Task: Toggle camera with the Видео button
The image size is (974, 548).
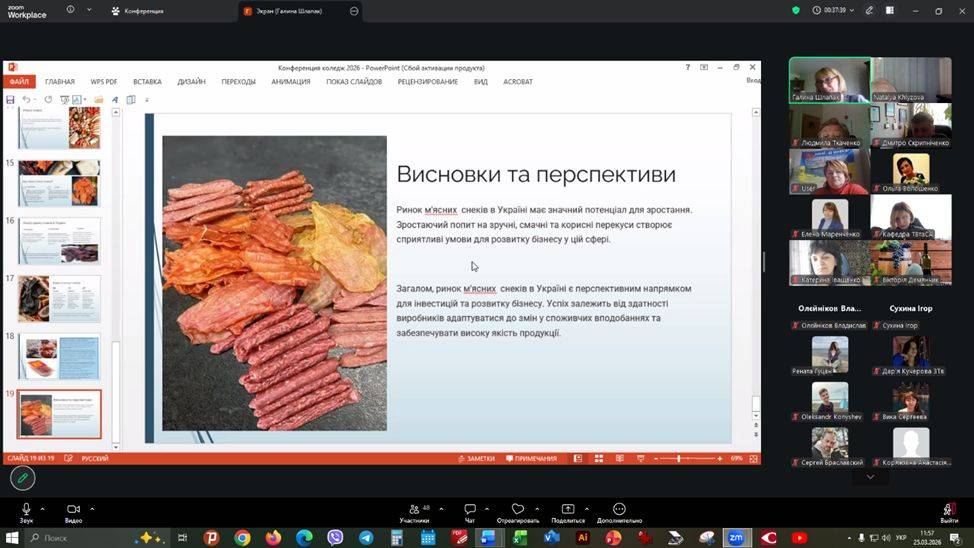Action: tap(73, 510)
